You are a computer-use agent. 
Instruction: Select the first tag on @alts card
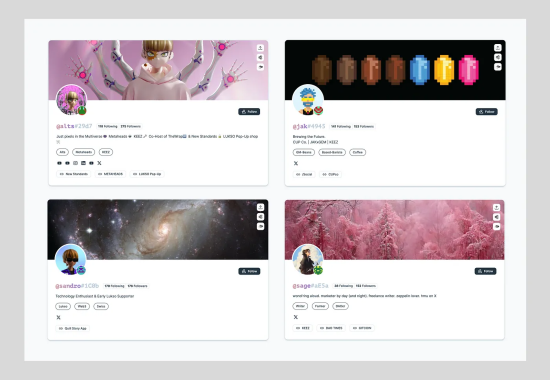point(62,152)
